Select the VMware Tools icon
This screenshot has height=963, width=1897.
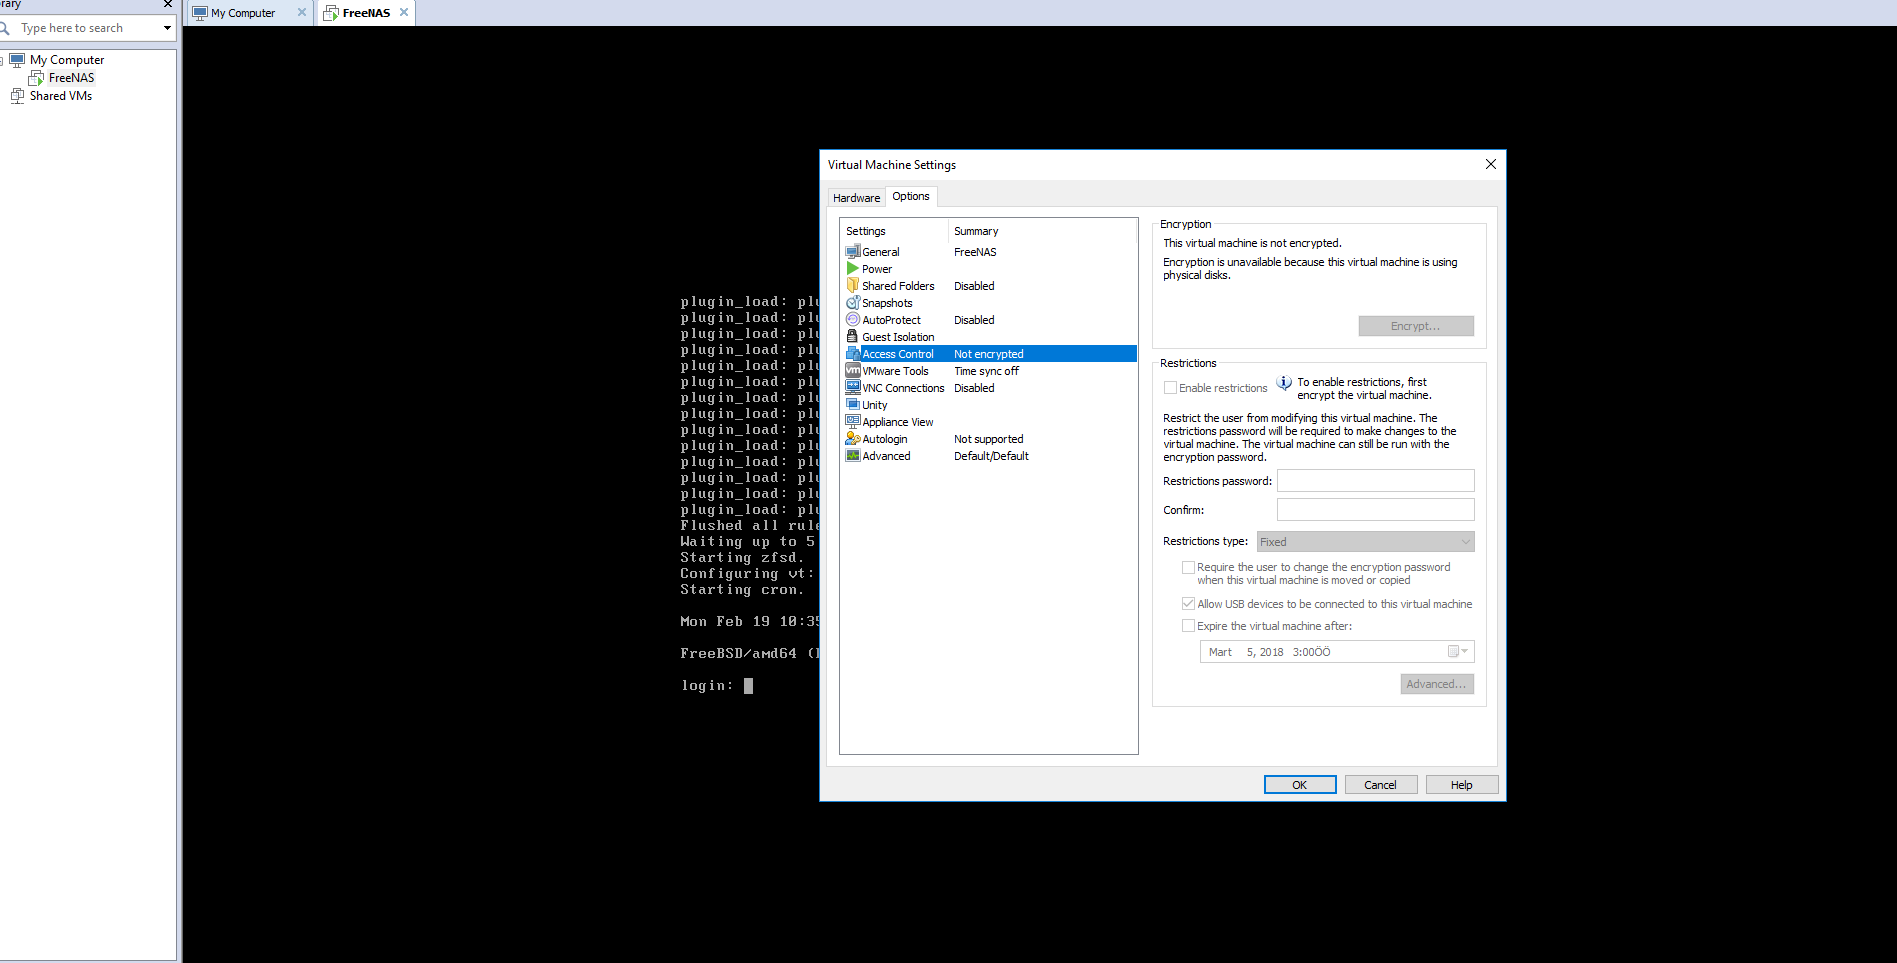853,371
